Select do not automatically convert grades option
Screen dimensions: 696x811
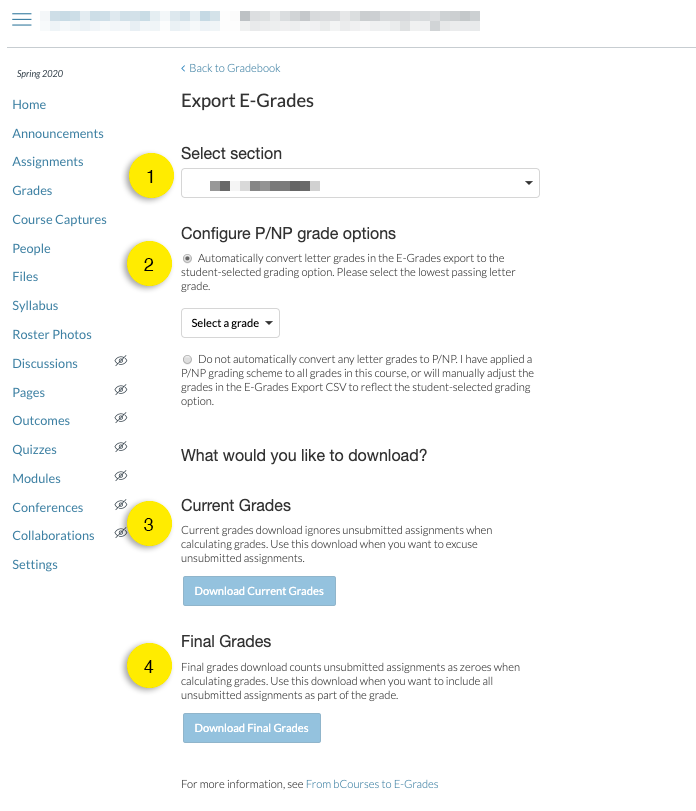tap(187, 359)
